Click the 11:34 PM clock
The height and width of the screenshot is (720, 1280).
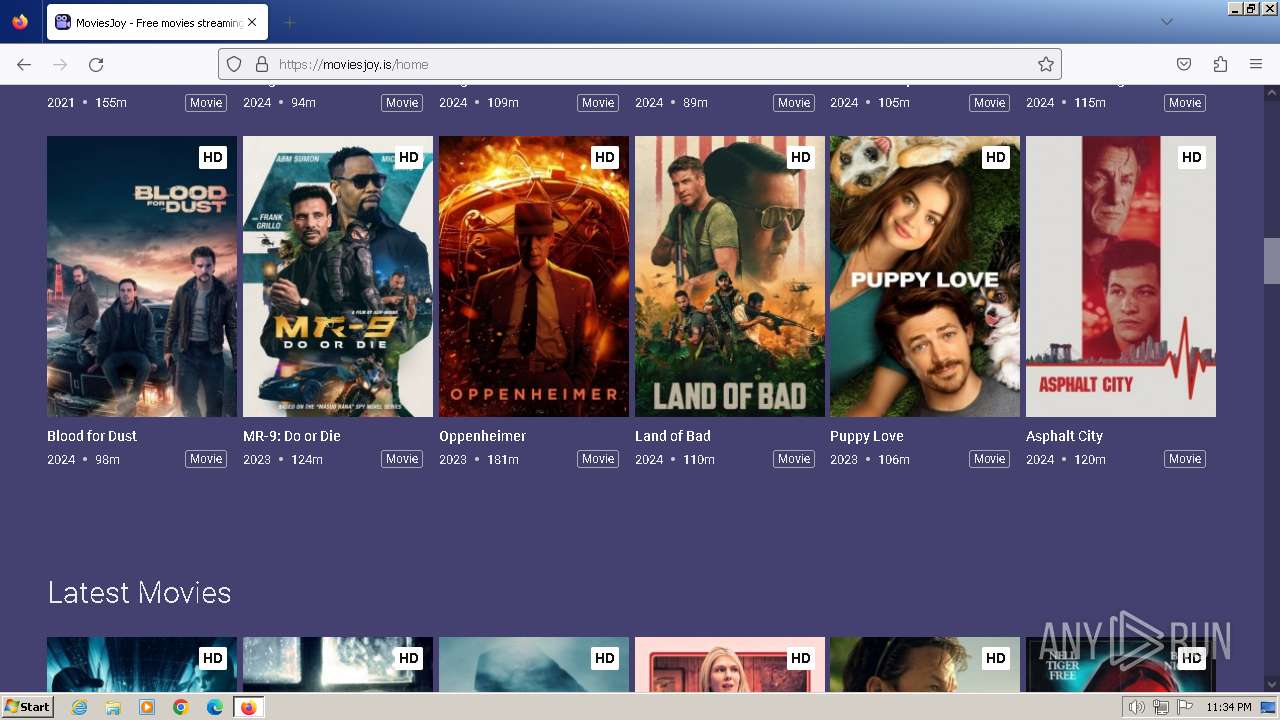pos(1229,707)
